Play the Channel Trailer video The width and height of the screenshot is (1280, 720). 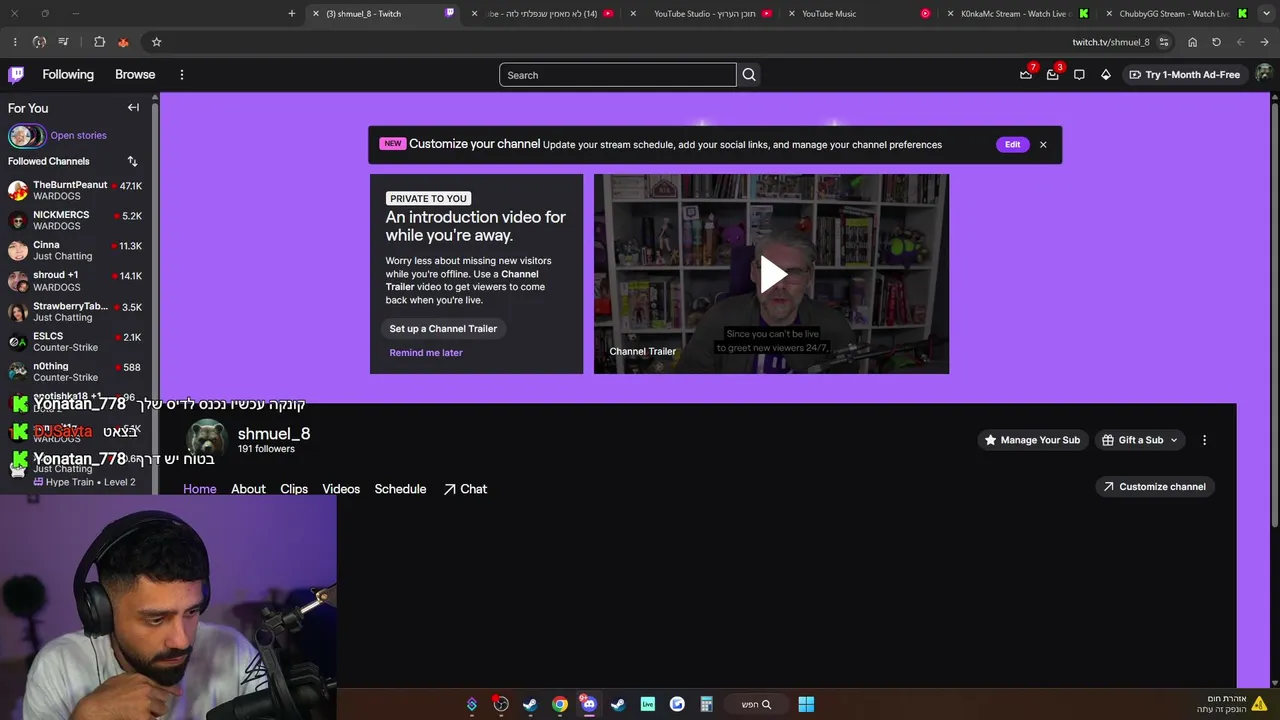point(772,274)
